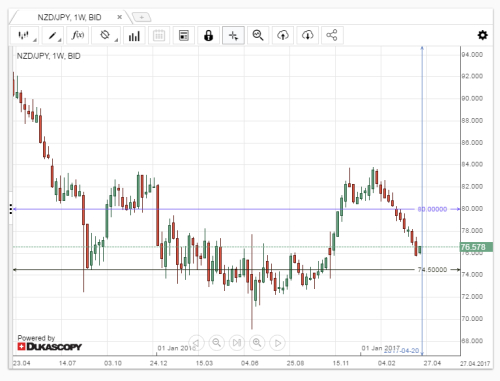The height and width of the screenshot is (381, 500).
Task: Click the cloud download icon
Action: [307, 35]
